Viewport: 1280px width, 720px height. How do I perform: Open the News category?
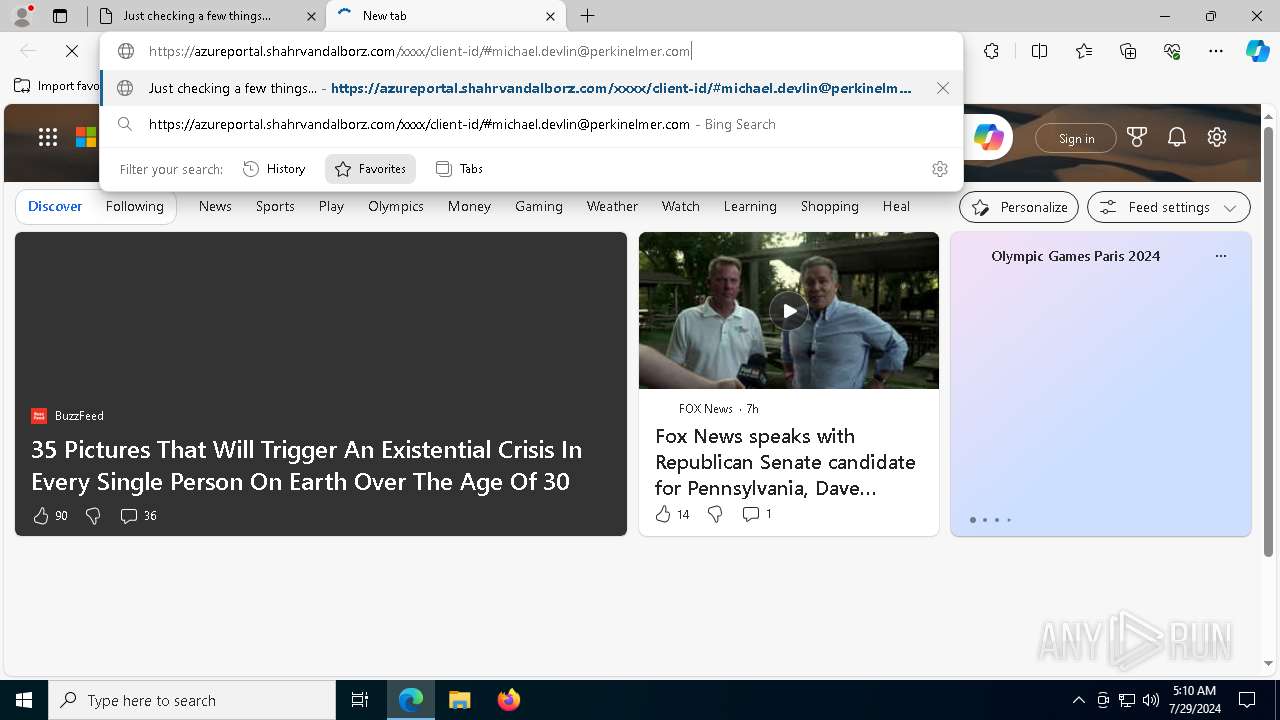click(215, 206)
